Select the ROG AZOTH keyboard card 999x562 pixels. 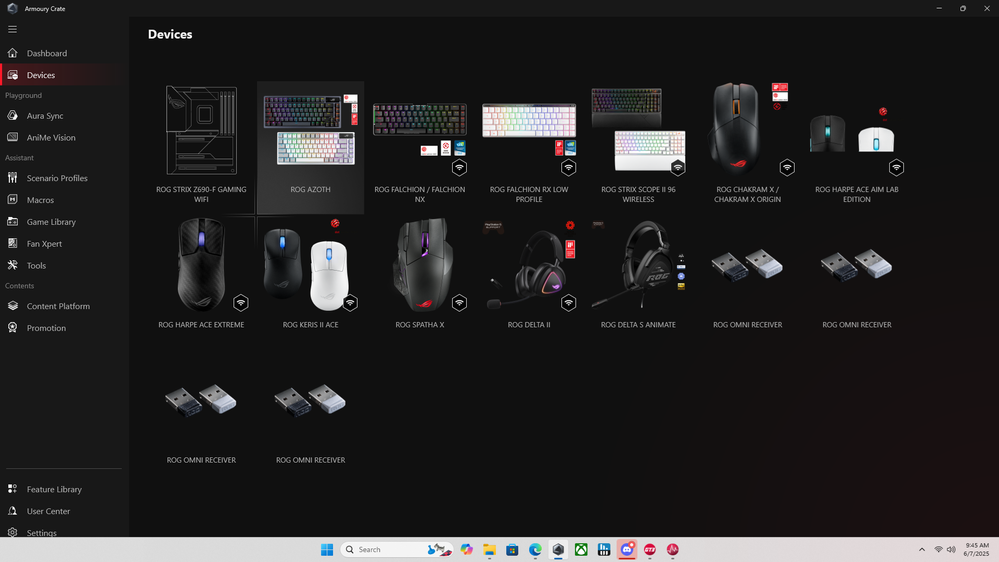pos(310,147)
